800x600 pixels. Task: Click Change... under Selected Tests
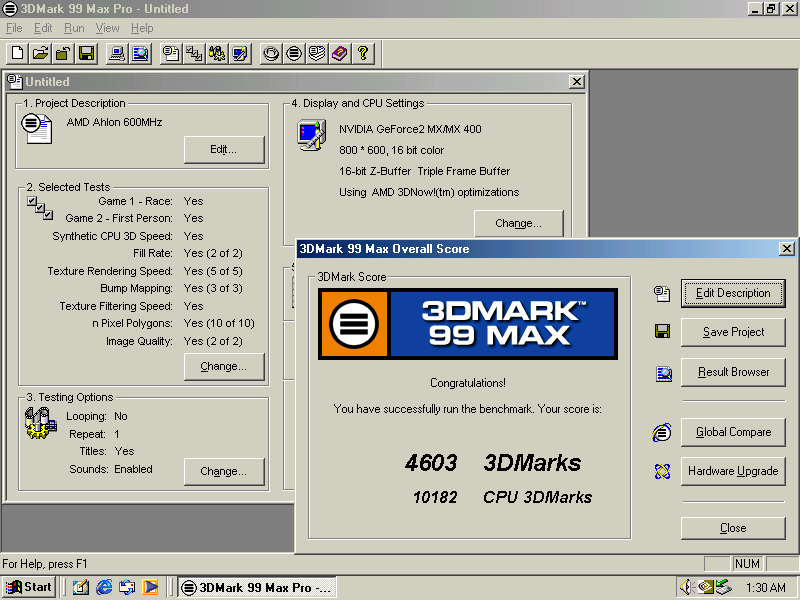tap(224, 366)
